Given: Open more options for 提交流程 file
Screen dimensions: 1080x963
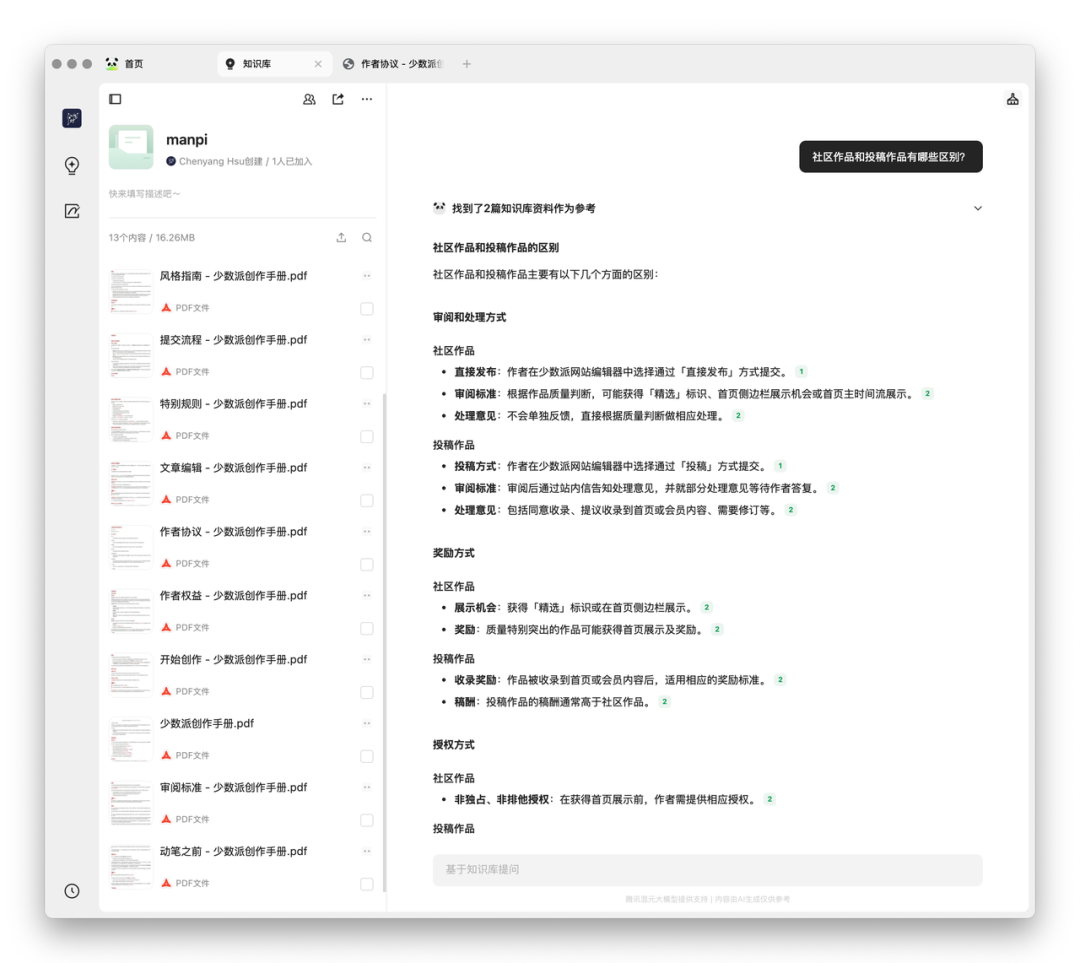Looking at the screenshot, I should [x=367, y=340].
